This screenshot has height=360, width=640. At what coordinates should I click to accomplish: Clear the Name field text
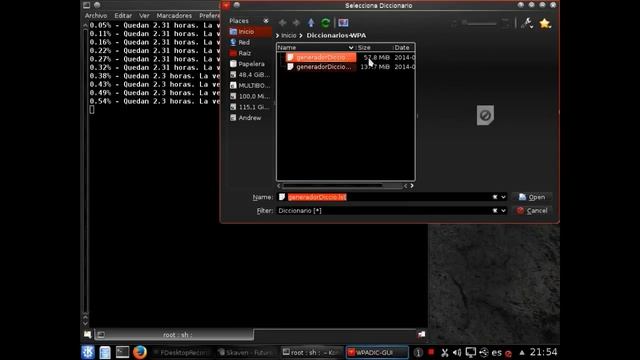495,197
